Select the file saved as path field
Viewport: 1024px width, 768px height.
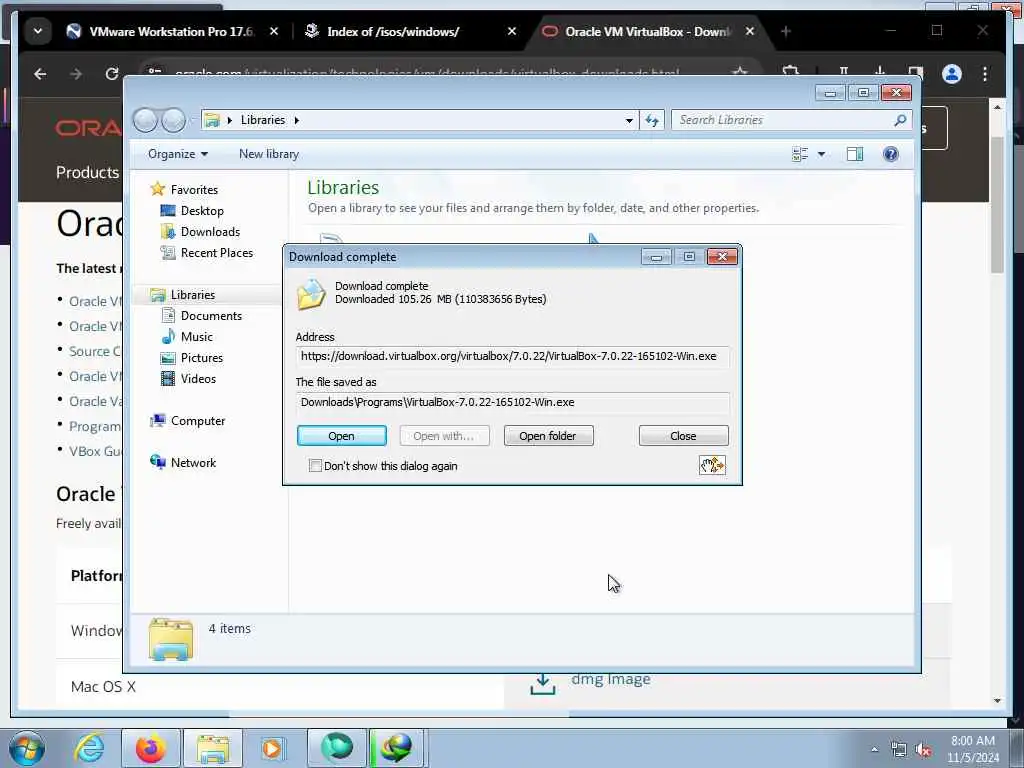pos(512,402)
